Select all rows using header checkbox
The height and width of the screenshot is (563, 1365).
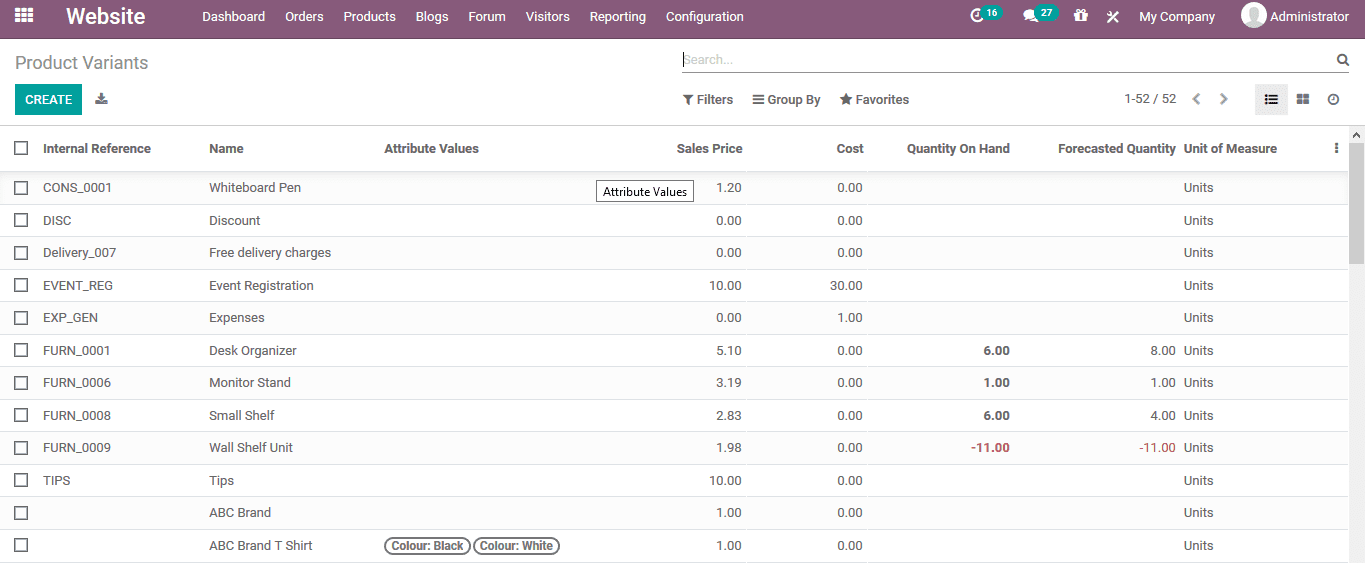coord(21,148)
